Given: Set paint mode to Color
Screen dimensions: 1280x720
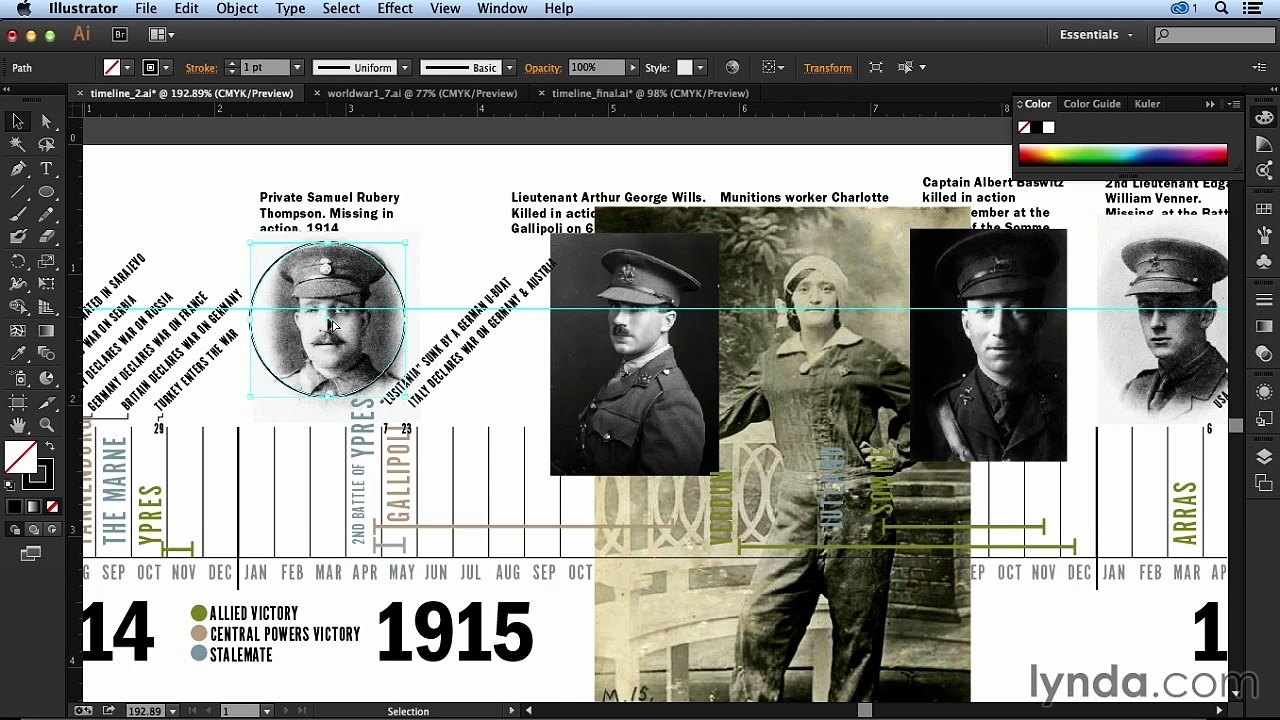Looking at the screenshot, I should (14, 507).
